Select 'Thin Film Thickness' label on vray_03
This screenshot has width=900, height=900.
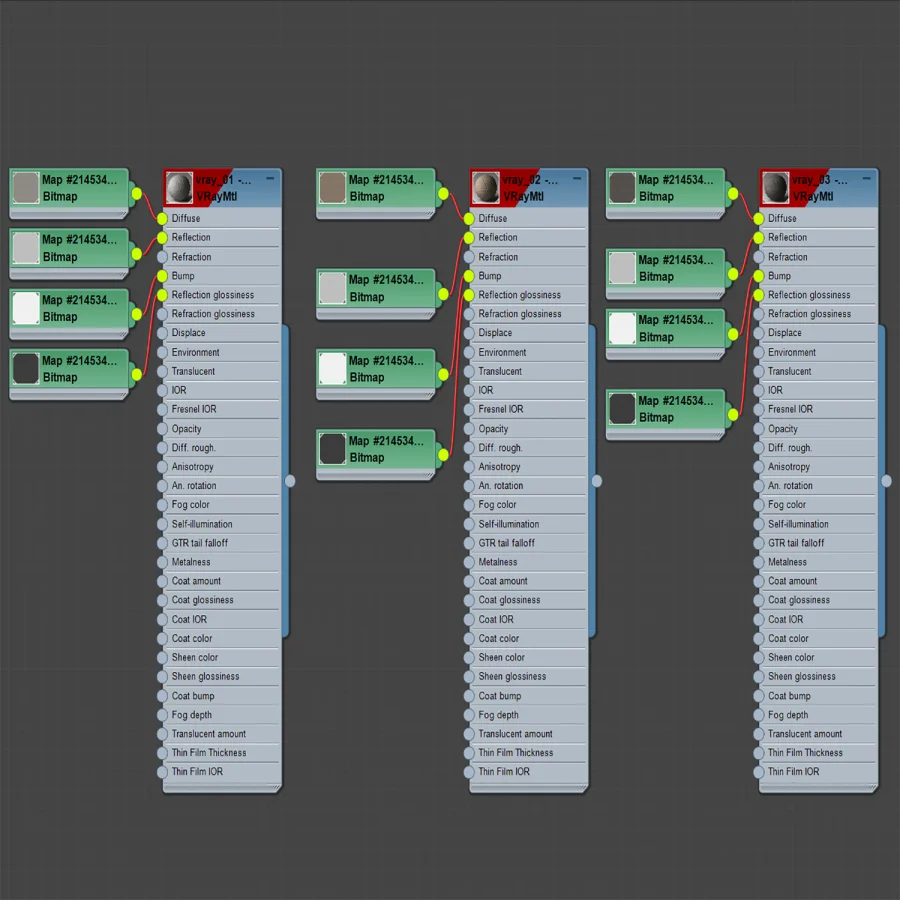click(805, 752)
